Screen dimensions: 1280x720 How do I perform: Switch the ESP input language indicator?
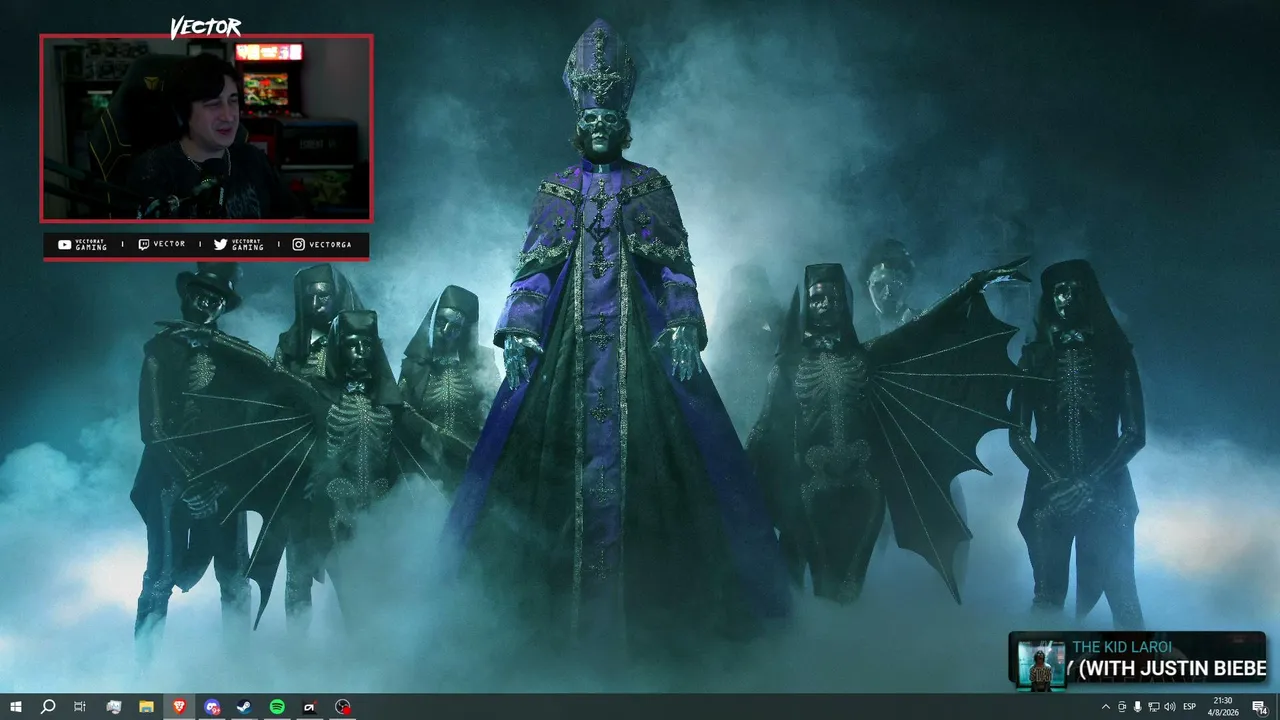coord(1190,707)
